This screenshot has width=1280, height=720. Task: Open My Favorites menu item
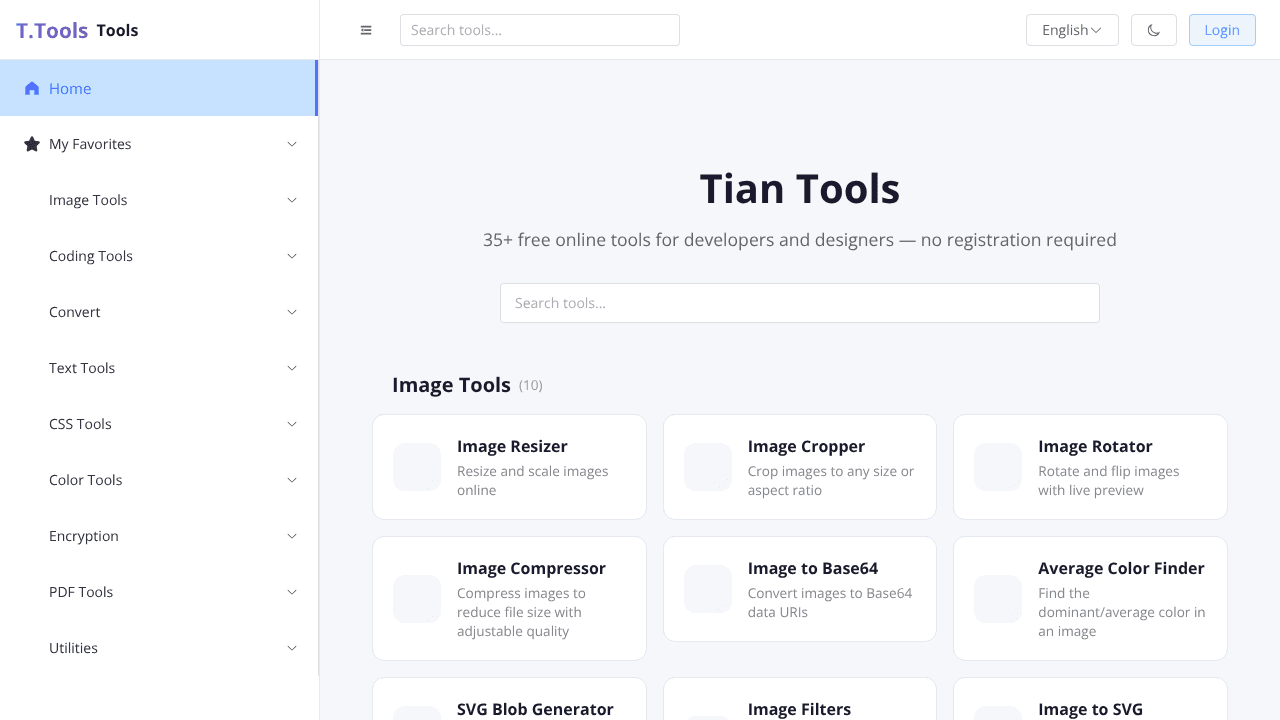coord(159,144)
